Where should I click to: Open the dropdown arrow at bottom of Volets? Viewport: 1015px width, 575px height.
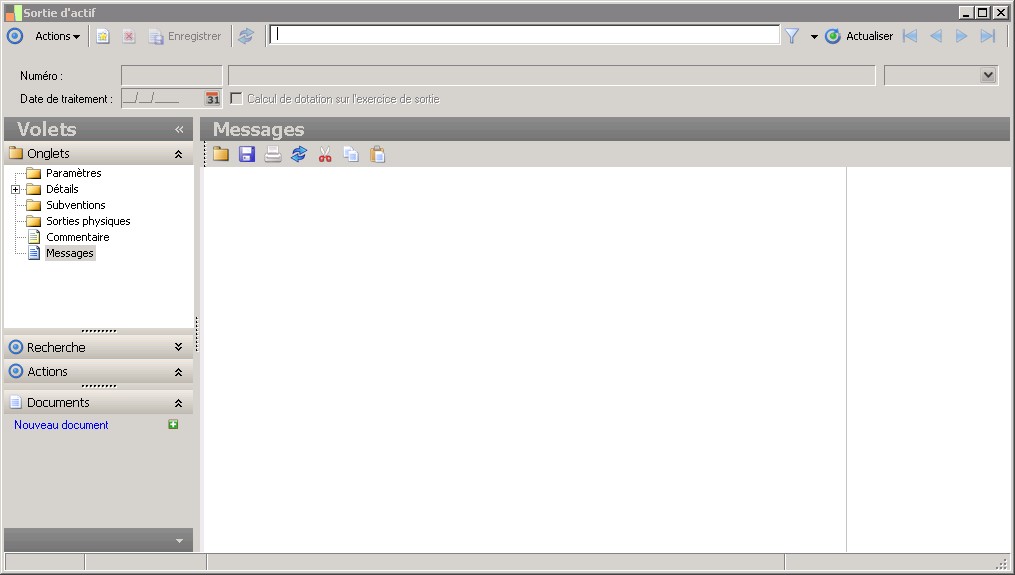[x=179, y=541]
